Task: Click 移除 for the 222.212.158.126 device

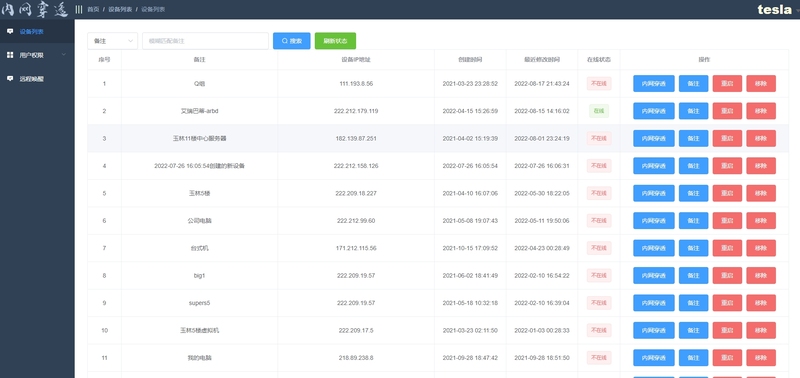Action: coord(761,166)
